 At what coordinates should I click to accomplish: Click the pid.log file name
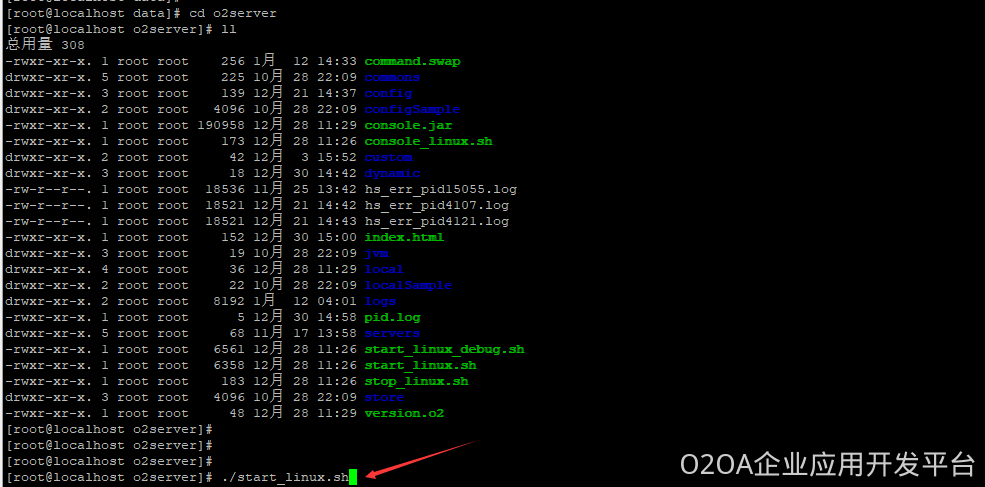tap(392, 317)
